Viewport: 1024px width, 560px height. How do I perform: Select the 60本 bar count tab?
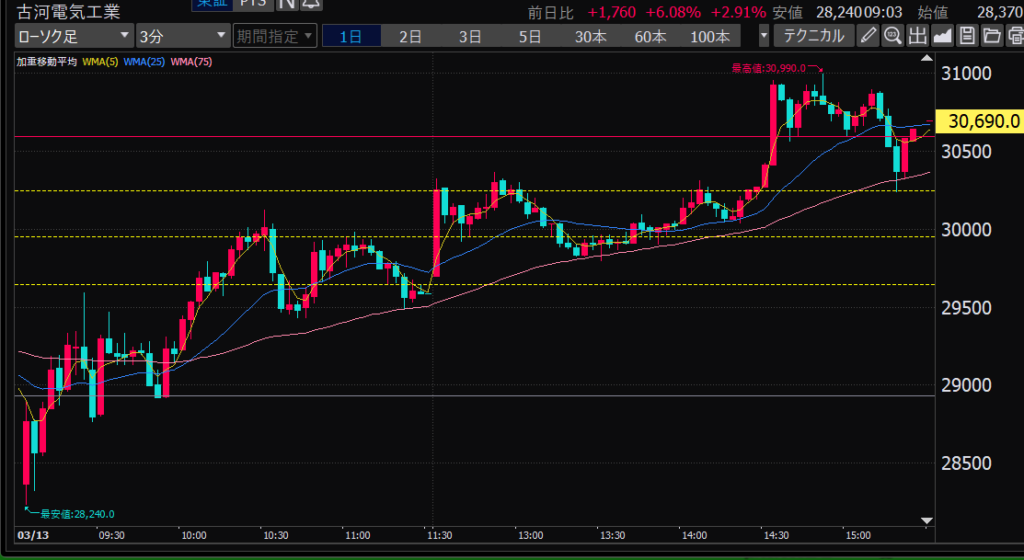coord(650,37)
